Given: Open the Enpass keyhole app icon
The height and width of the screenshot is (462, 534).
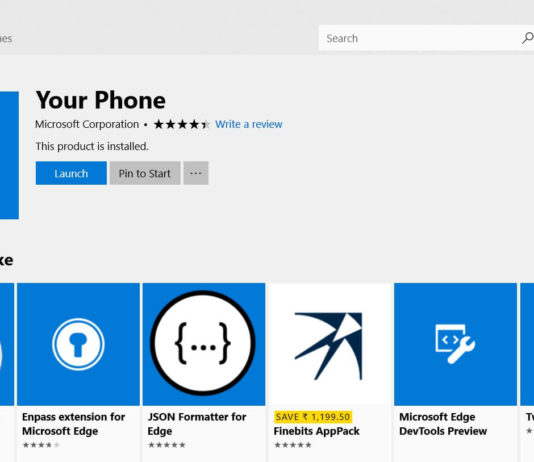Looking at the screenshot, I should [78, 344].
